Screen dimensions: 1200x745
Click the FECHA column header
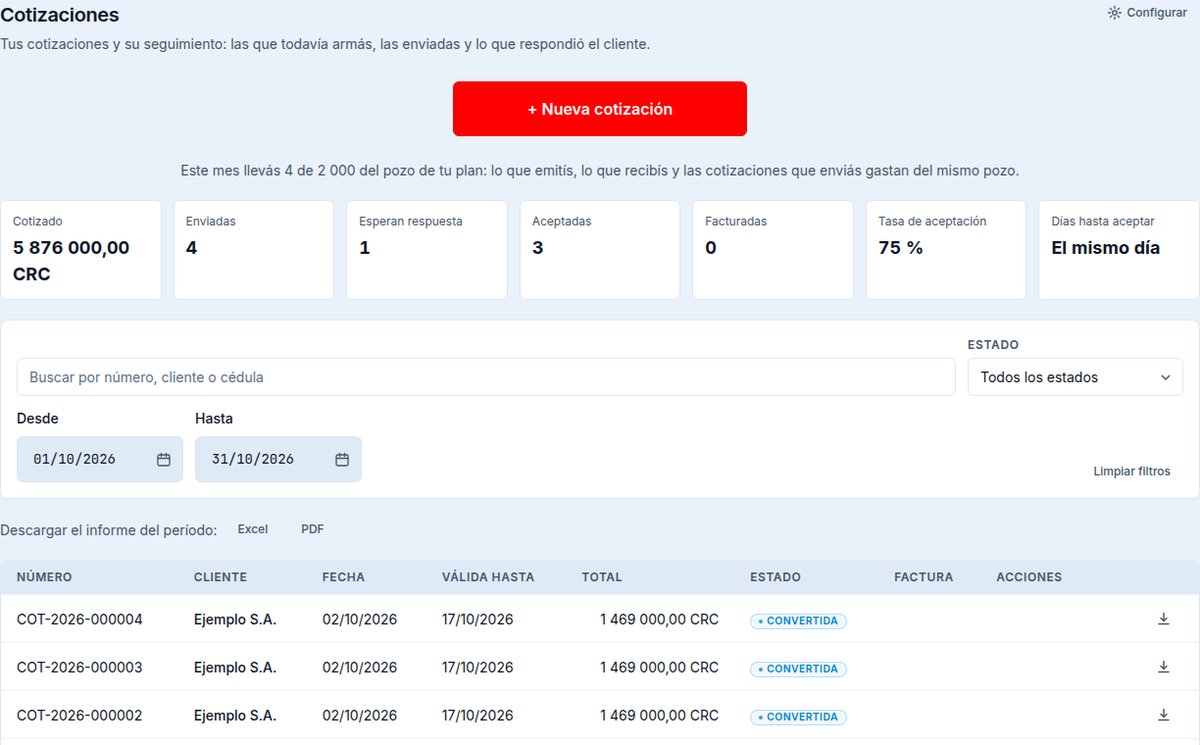pyautogui.click(x=343, y=577)
